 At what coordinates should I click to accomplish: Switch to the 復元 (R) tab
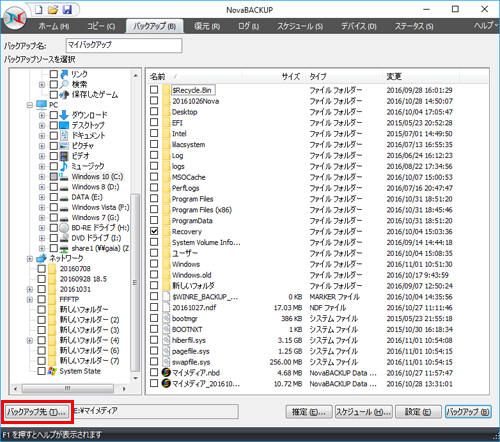(x=207, y=26)
